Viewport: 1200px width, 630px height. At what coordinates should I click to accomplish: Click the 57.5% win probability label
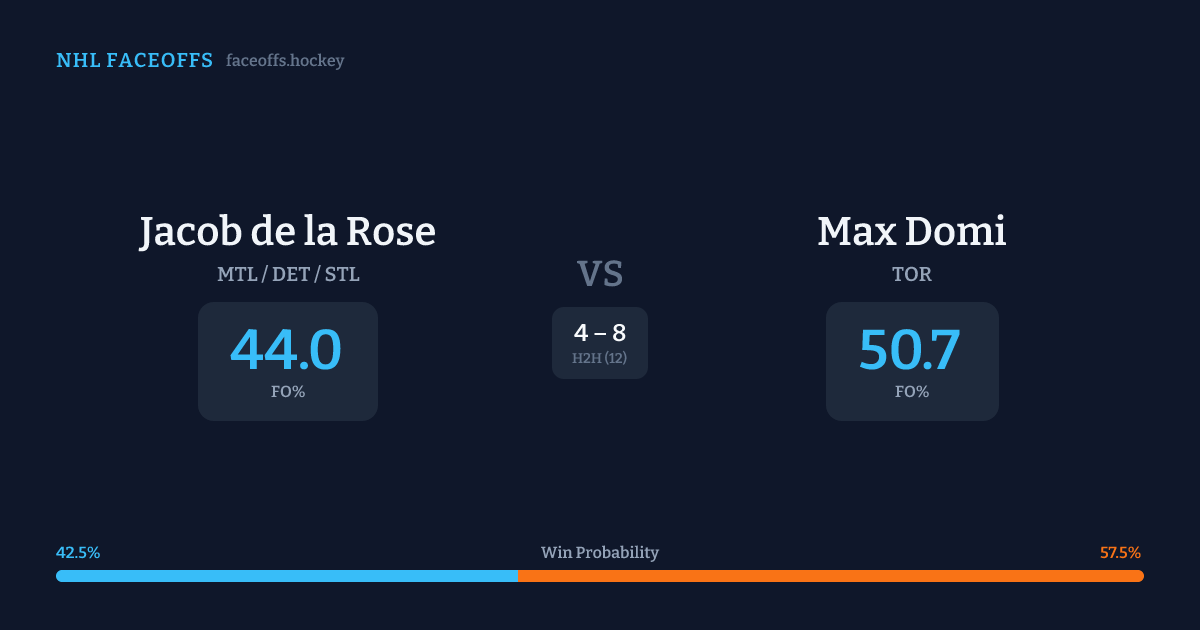click(1120, 553)
